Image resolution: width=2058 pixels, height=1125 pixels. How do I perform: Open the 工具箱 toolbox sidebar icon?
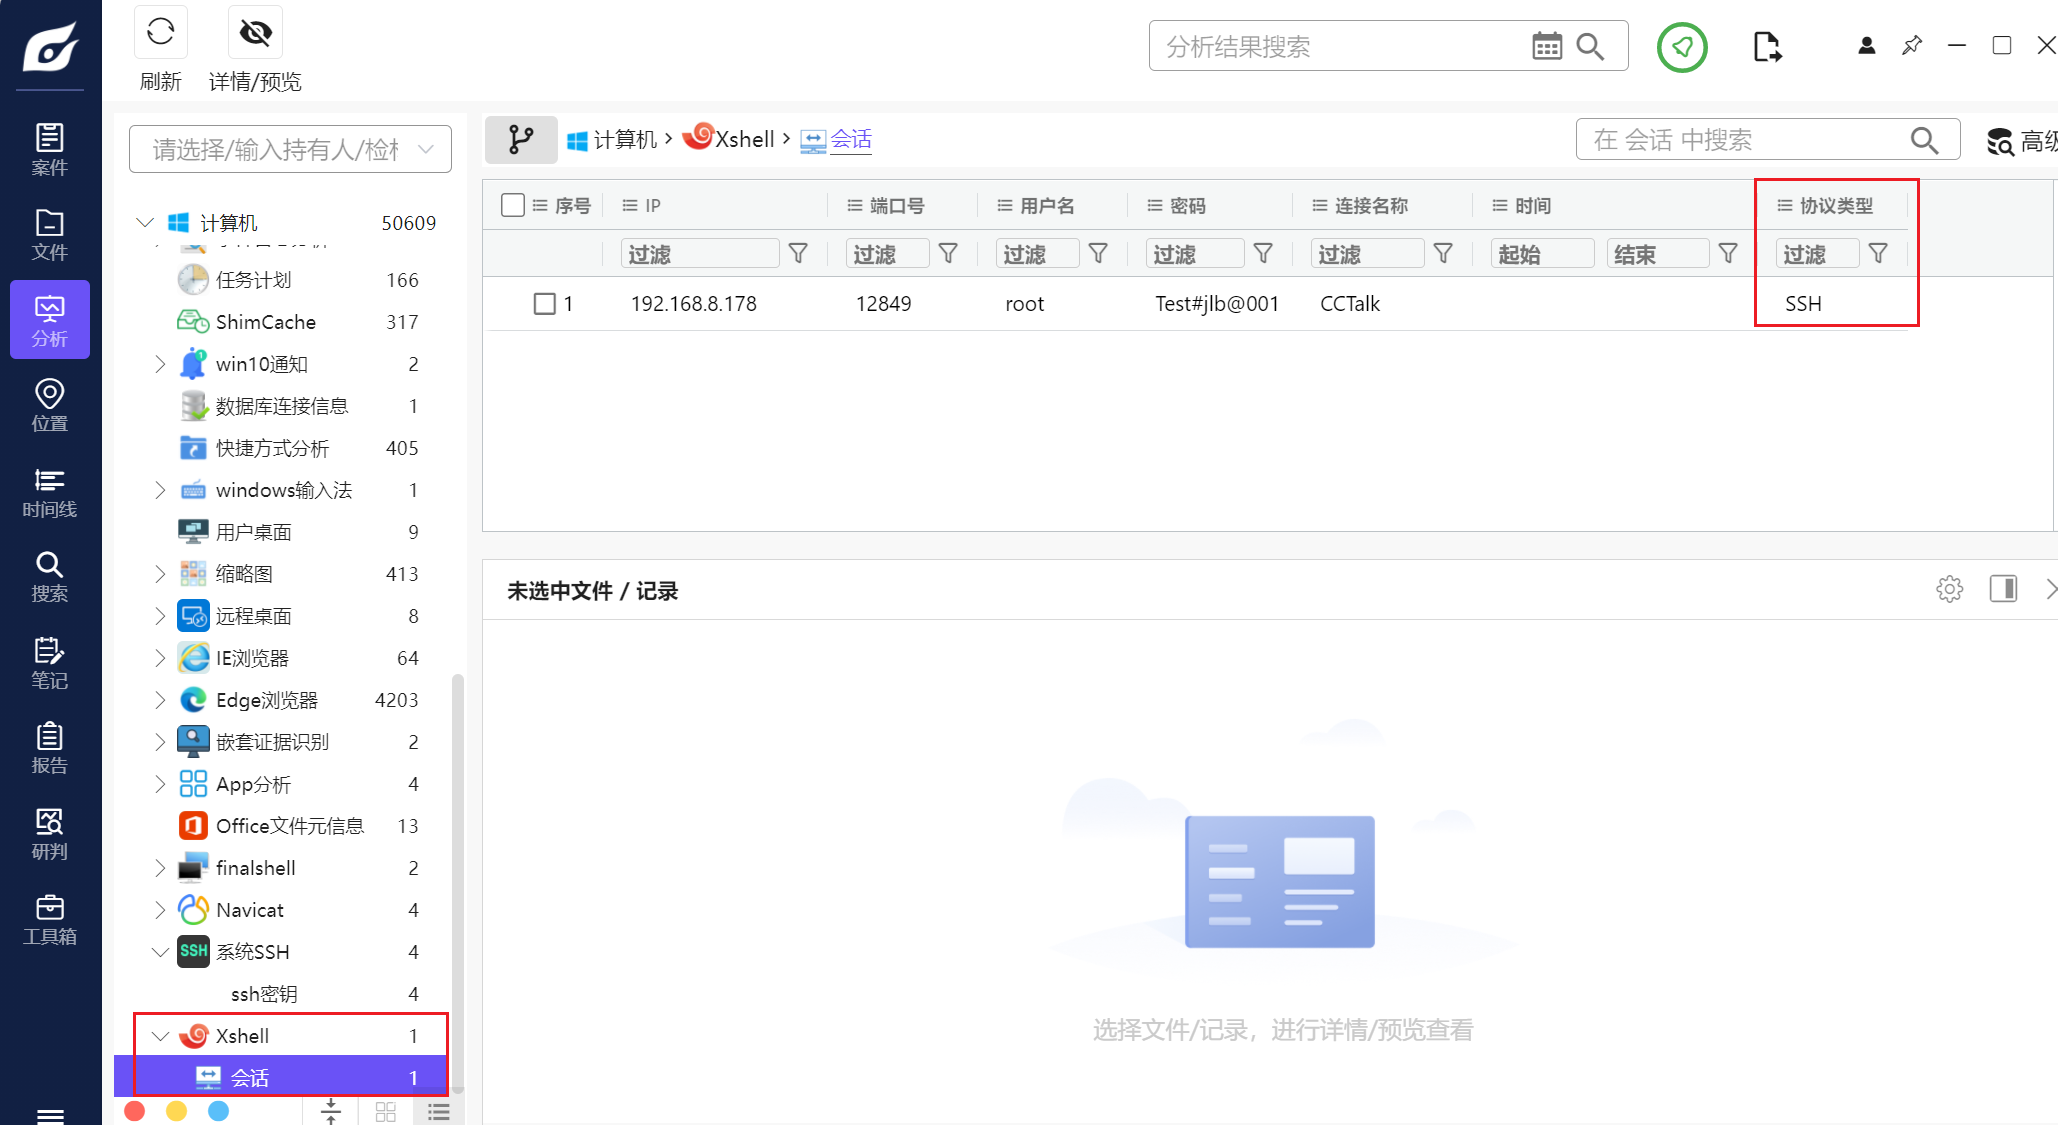(x=49, y=920)
